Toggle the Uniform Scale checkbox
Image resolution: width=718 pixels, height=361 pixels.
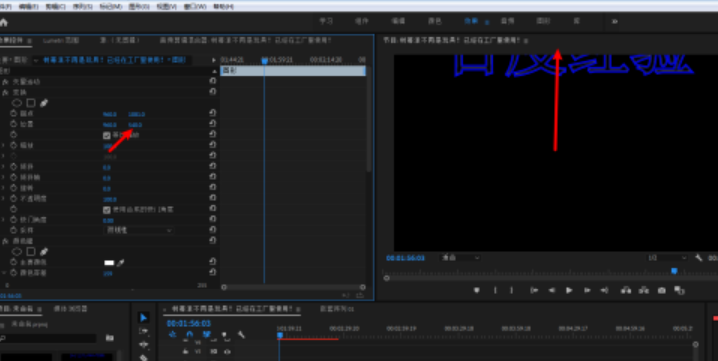[x=107, y=135]
